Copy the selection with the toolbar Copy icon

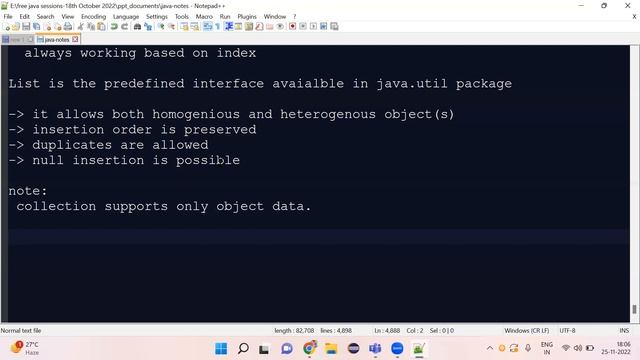[90, 27]
